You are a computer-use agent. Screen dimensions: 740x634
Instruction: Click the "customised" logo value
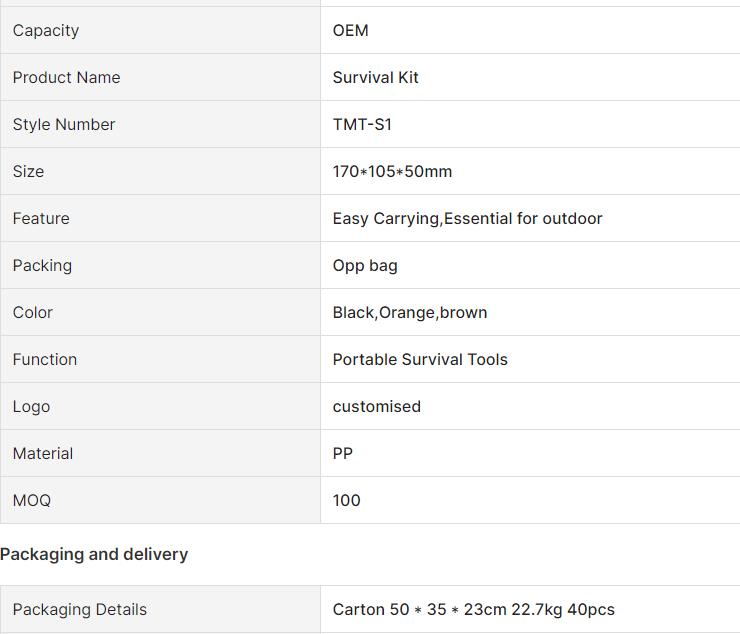pyautogui.click(x=376, y=406)
